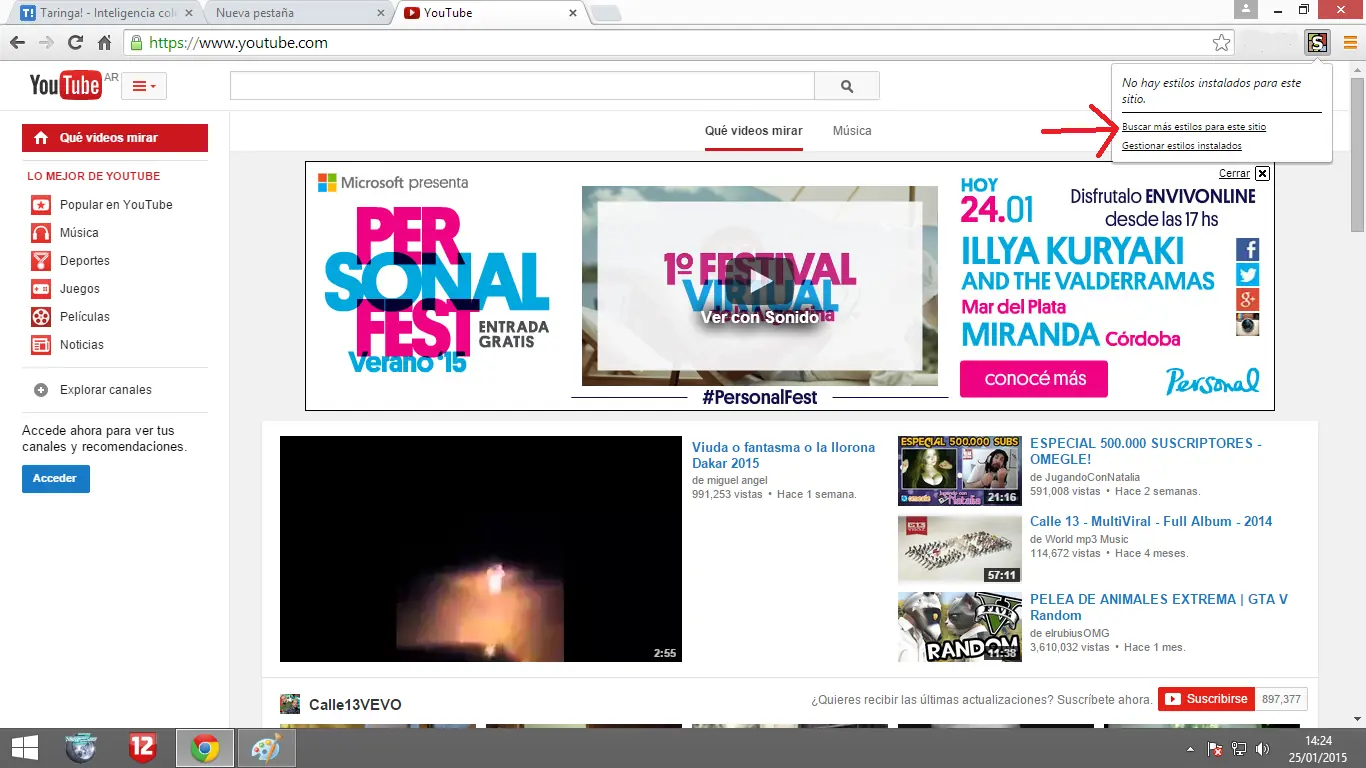Open the Windows Start button

[x=24, y=748]
